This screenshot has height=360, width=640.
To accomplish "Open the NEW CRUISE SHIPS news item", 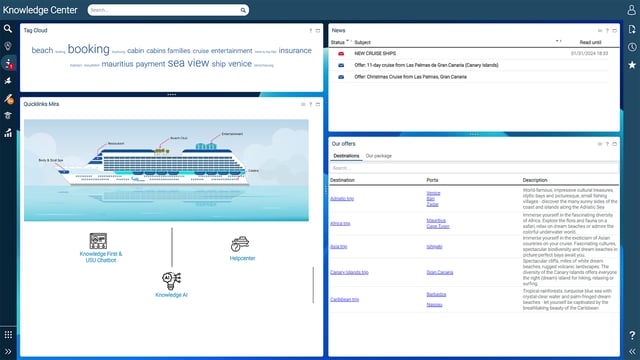I will point(375,53).
